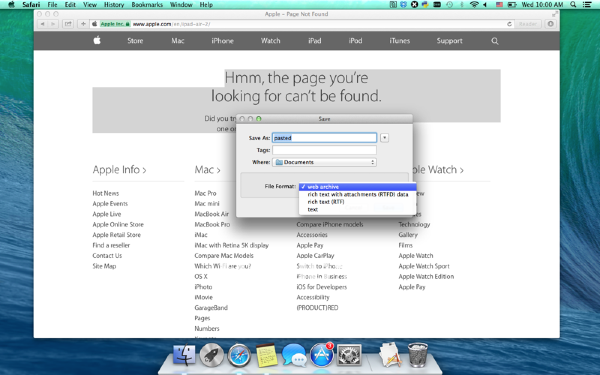Open the Window menu

click(181, 5)
